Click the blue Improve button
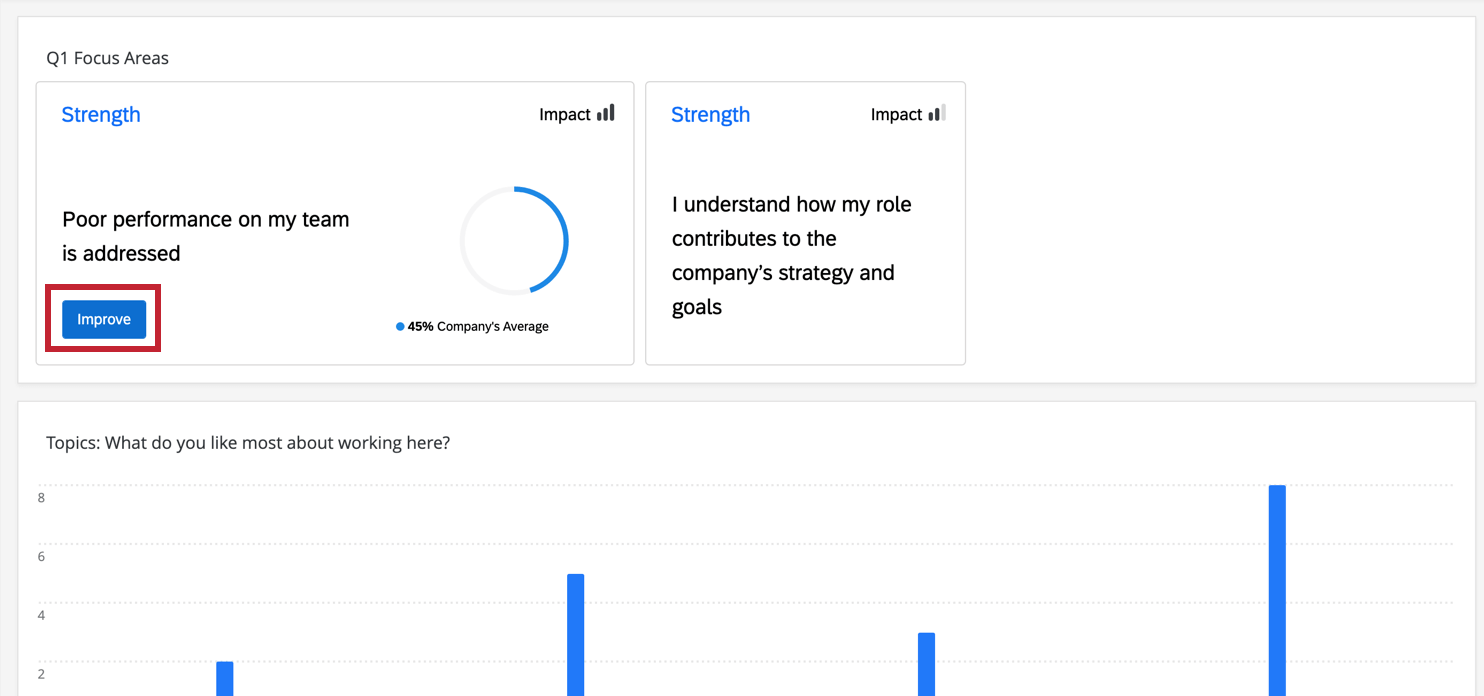This screenshot has width=1484, height=696. pos(104,320)
